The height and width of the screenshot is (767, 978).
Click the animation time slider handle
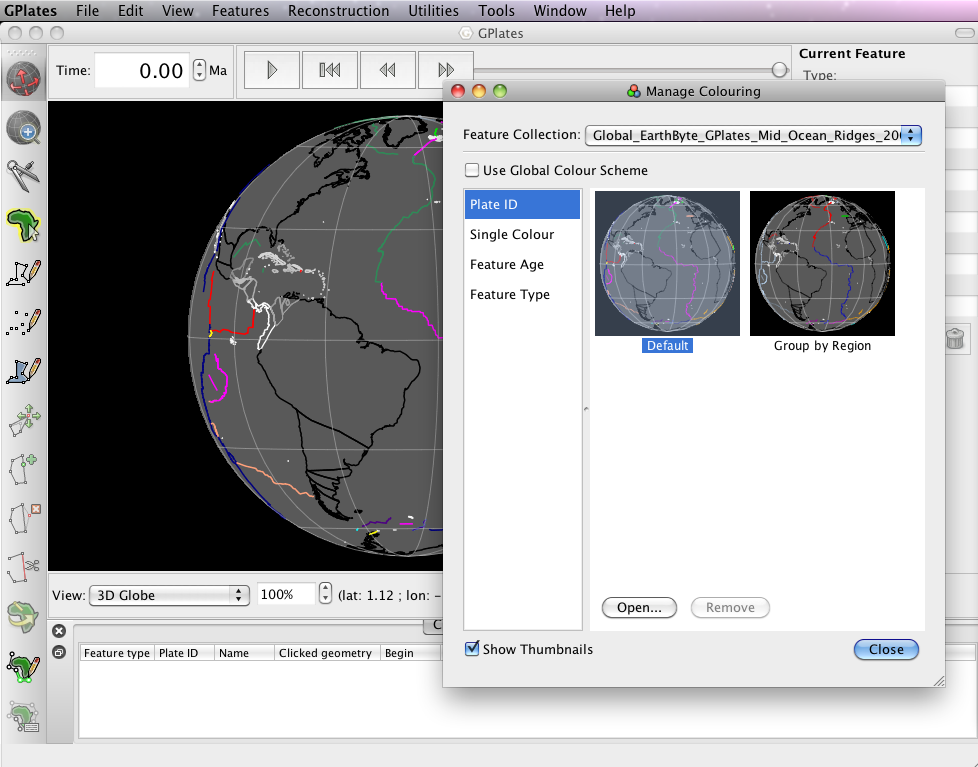tap(779, 69)
